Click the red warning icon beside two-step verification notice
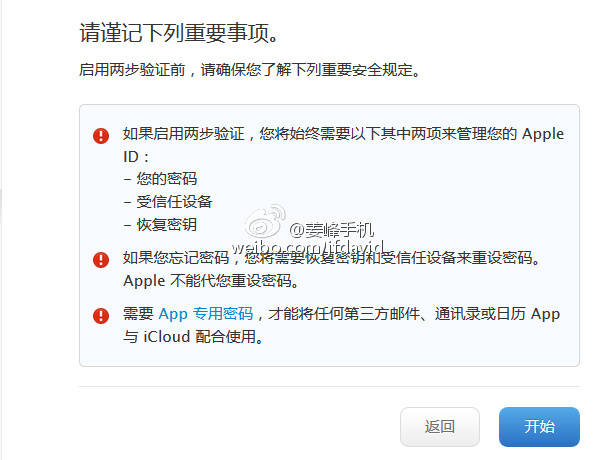This screenshot has width=616, height=460. 101,136
